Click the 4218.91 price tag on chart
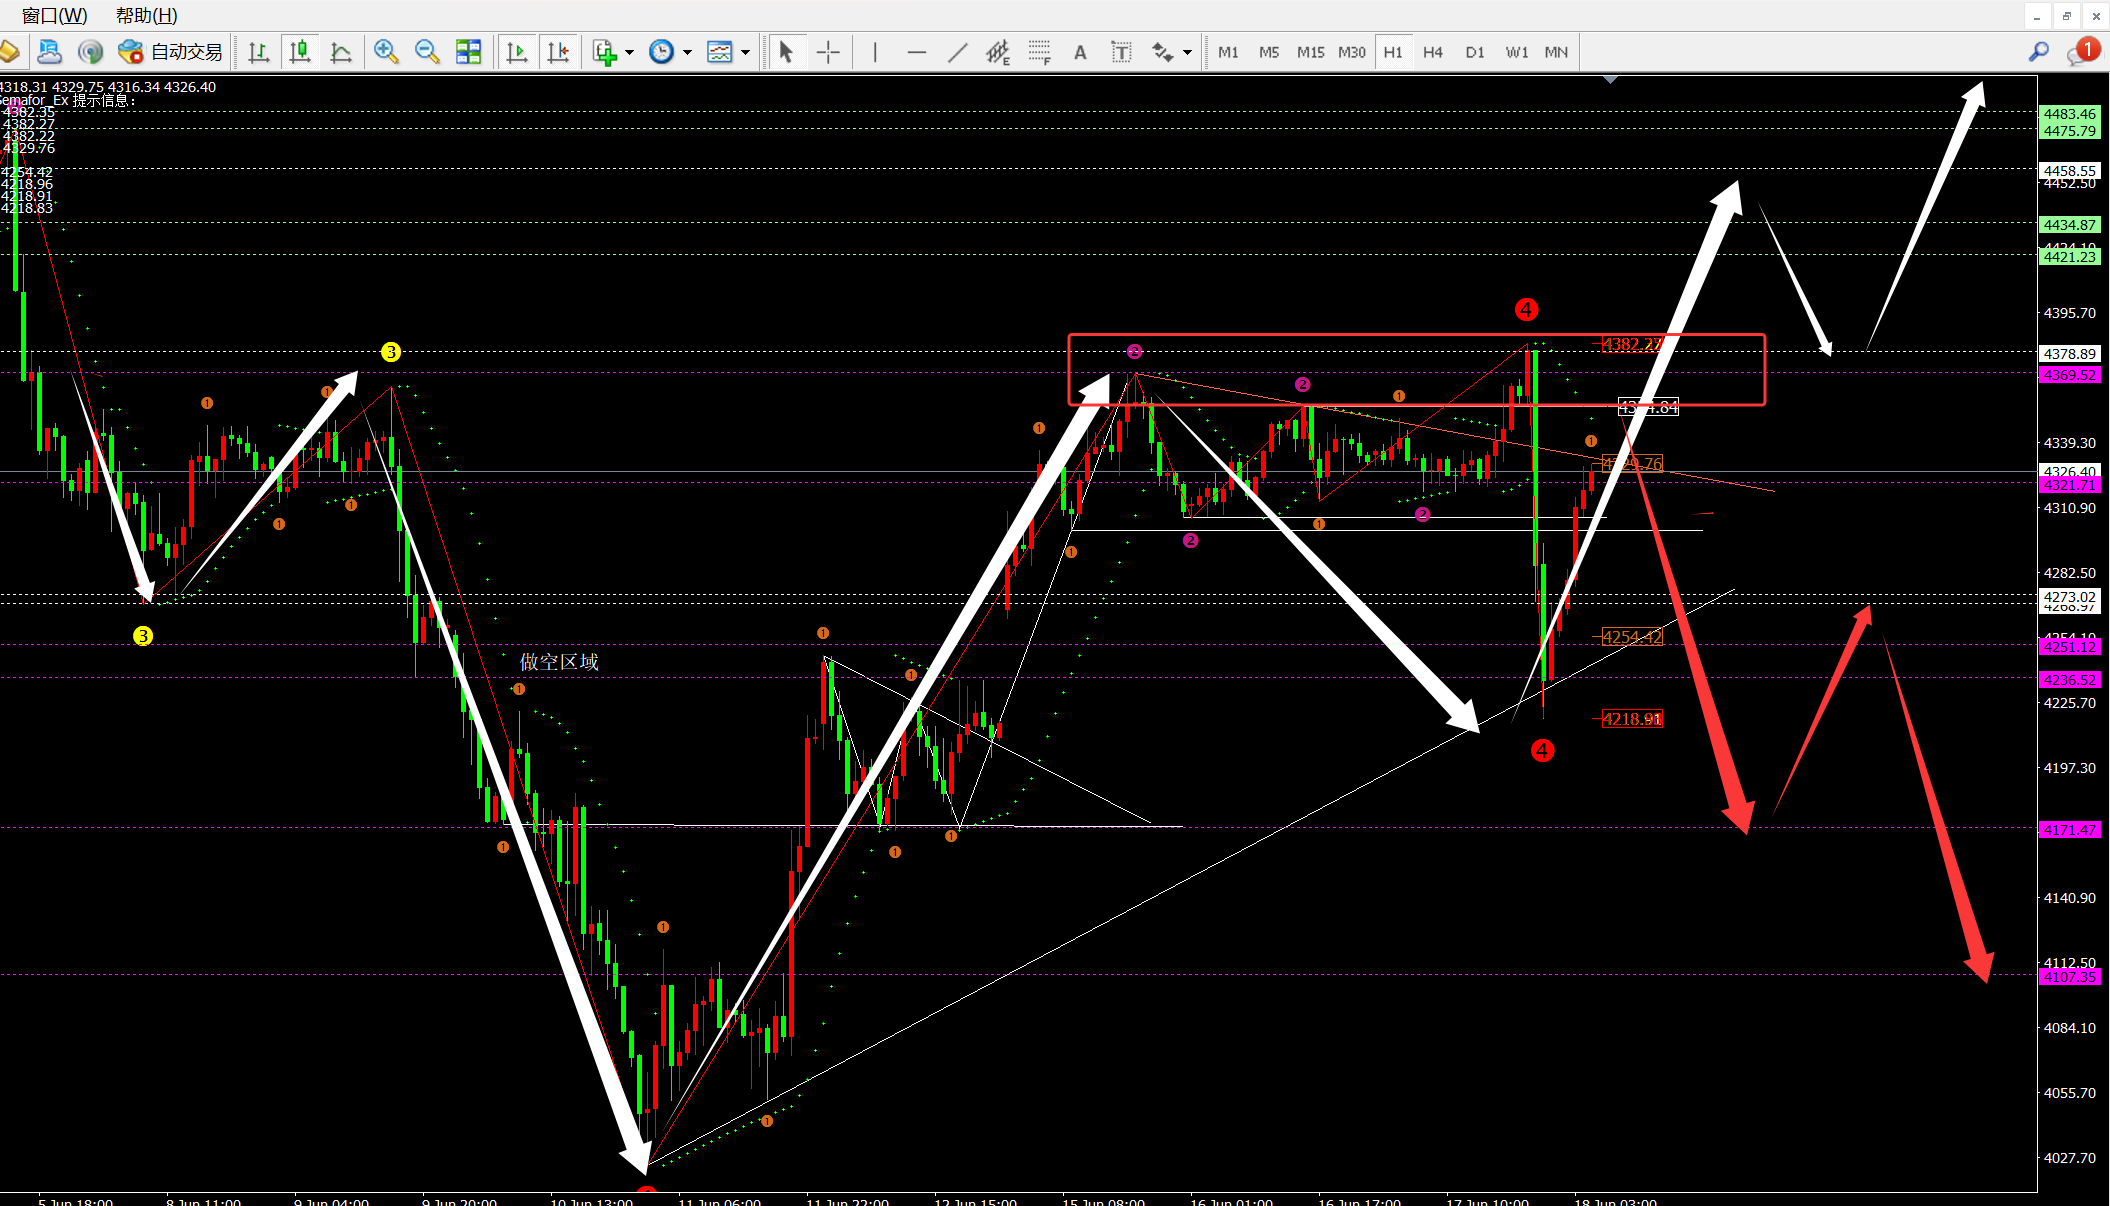 (1632, 719)
